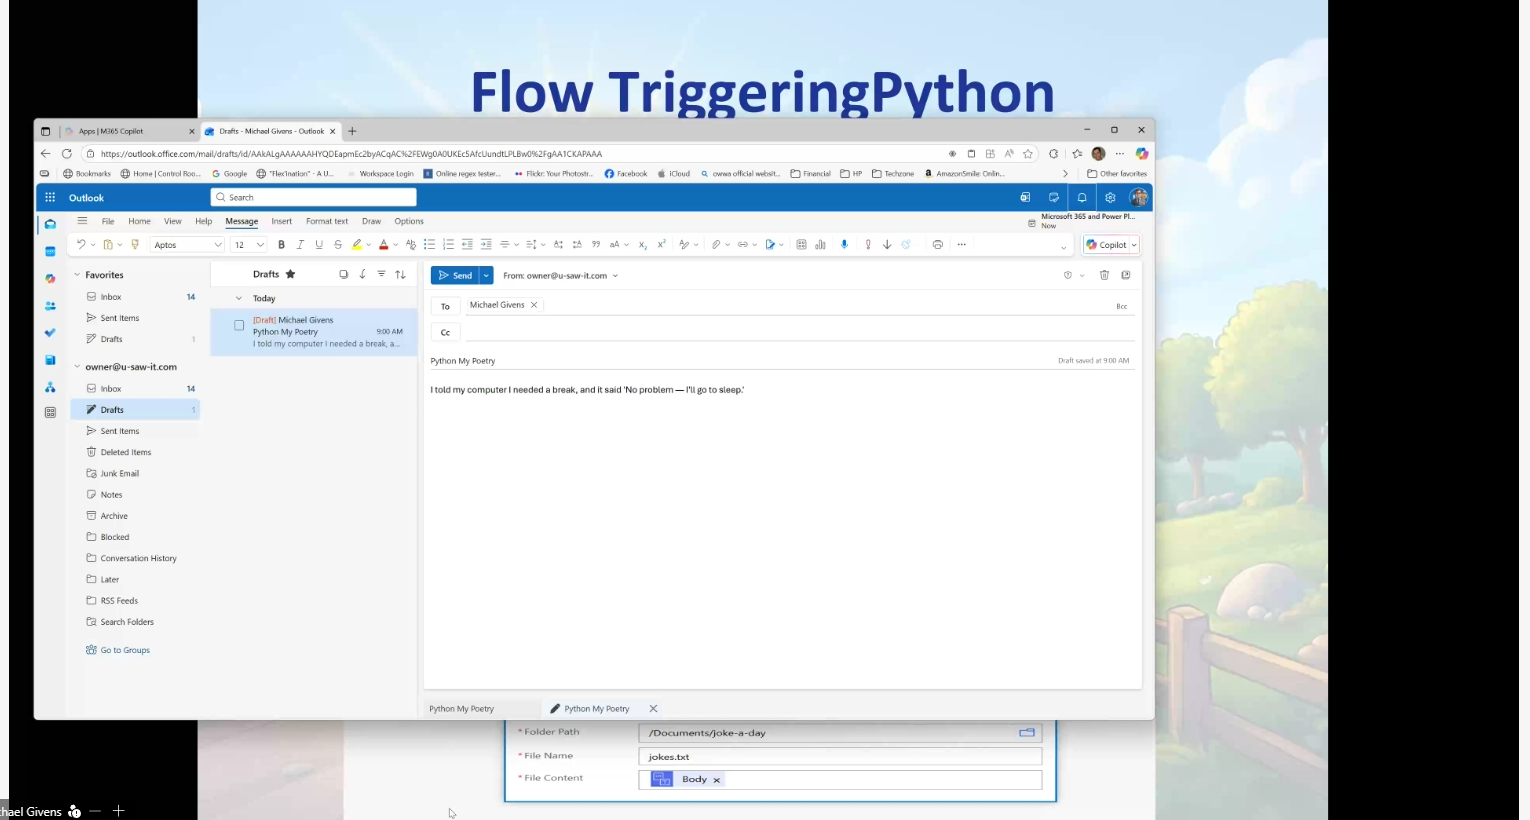Collapse the Favorites folder group

coord(77,275)
